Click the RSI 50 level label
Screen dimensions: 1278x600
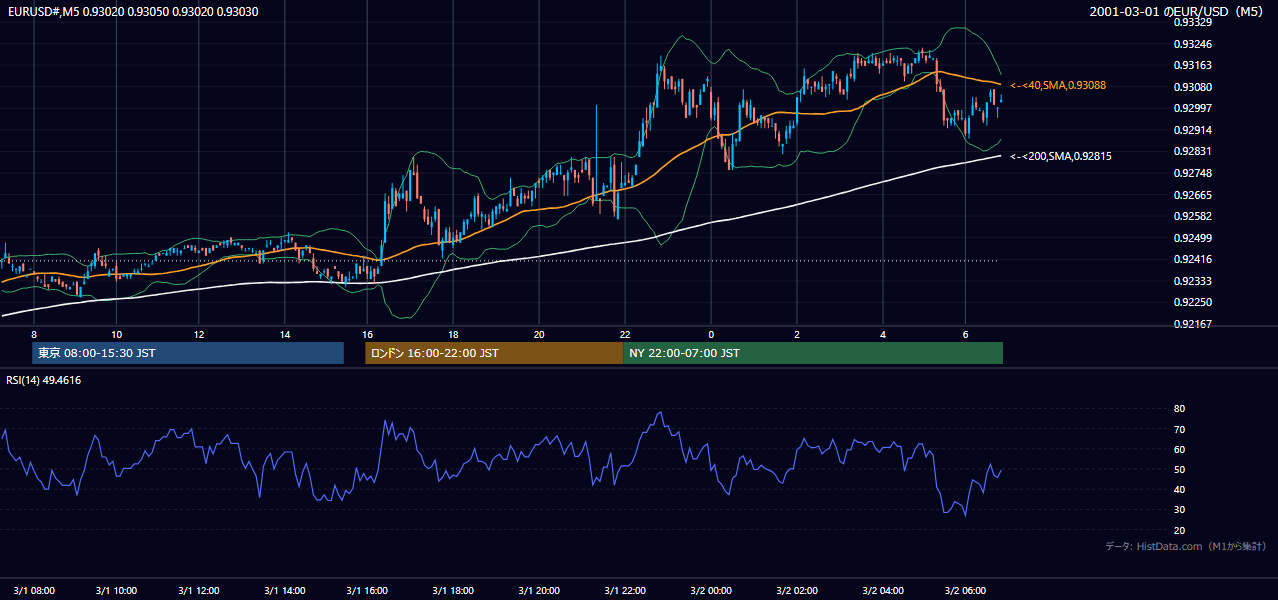pos(1179,469)
